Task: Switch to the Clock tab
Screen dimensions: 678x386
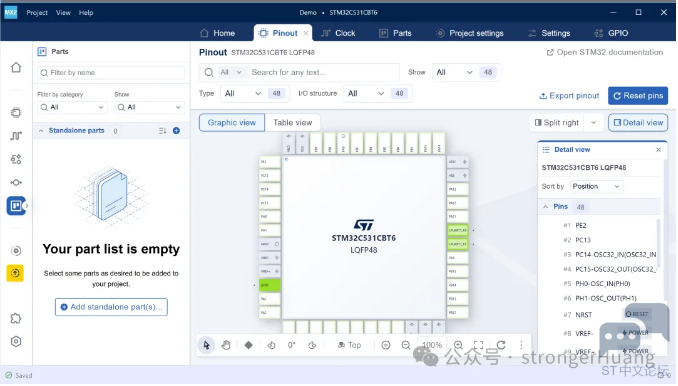Action: (x=339, y=33)
